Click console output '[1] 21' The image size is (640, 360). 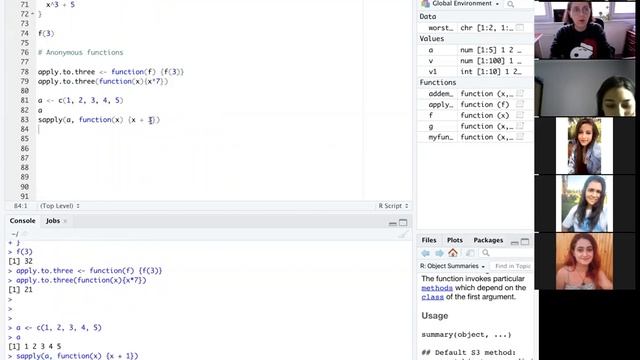click(x=20, y=290)
